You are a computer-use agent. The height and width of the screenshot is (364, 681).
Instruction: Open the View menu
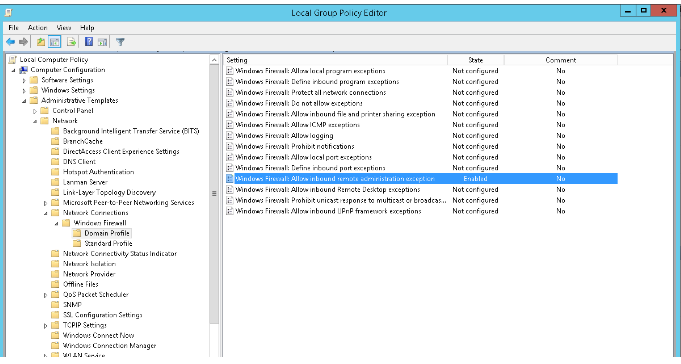tap(63, 27)
